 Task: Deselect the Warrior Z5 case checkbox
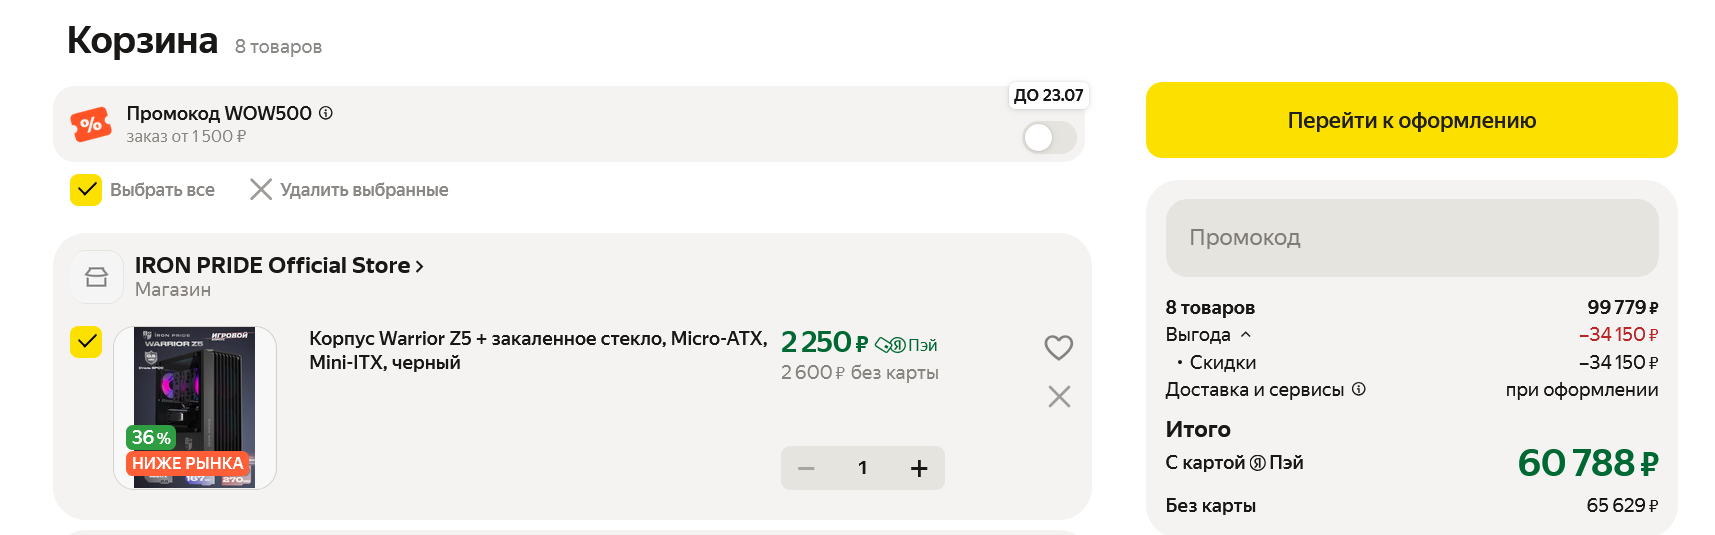(x=86, y=342)
